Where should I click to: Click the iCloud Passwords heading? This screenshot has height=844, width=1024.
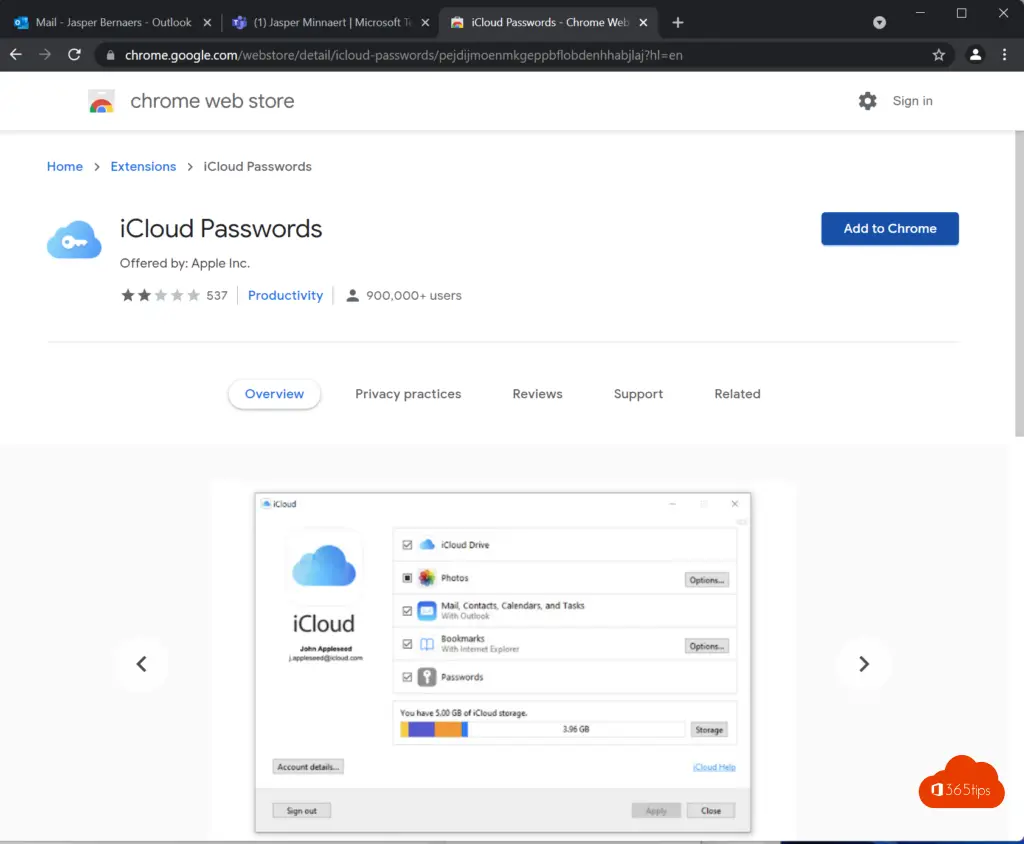pyautogui.click(x=221, y=229)
